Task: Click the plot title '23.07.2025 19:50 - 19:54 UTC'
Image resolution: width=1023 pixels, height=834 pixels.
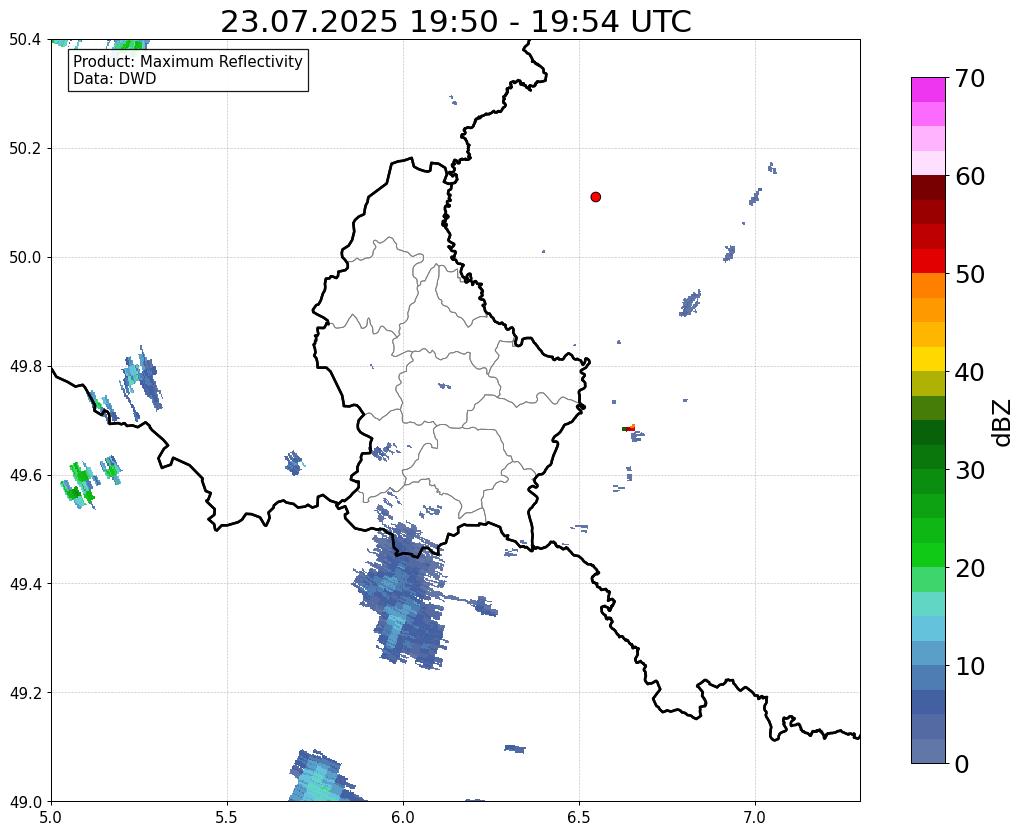Action: (455, 21)
